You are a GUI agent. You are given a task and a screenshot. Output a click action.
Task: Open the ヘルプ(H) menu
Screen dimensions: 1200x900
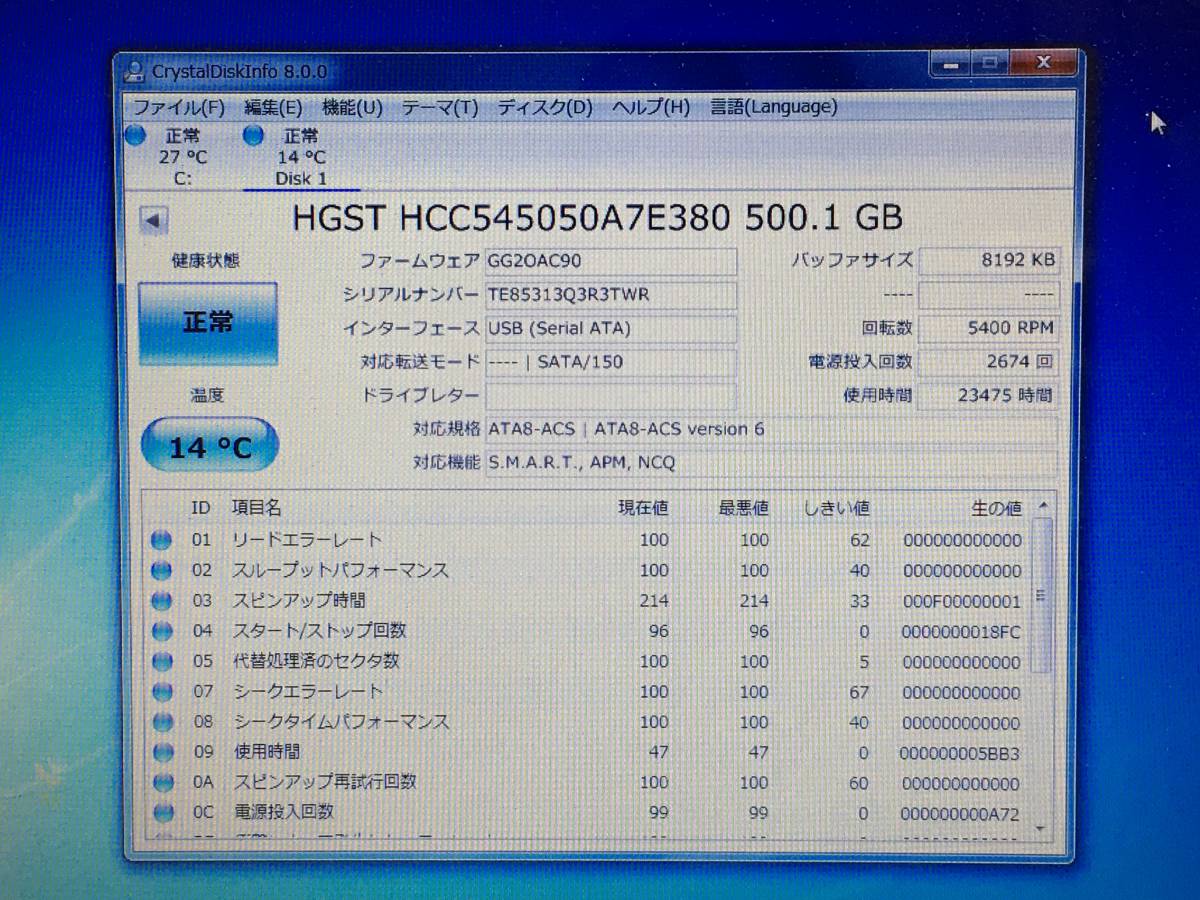point(651,107)
